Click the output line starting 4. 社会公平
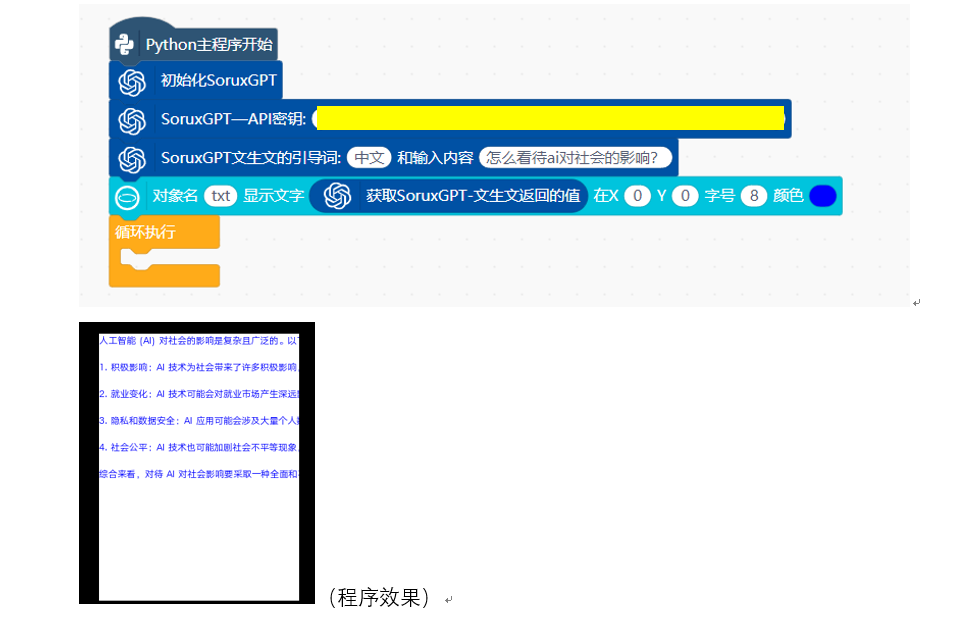The height and width of the screenshot is (619, 966). 199,447
